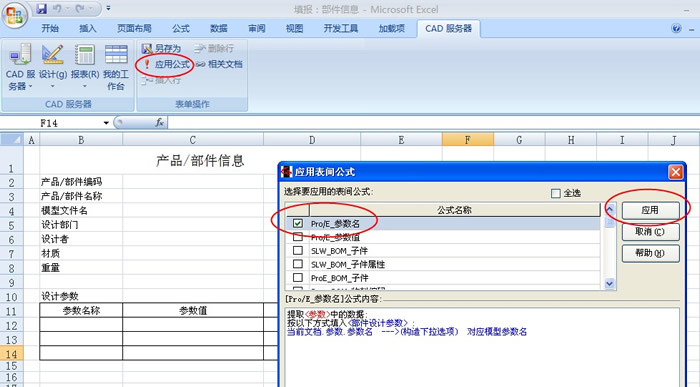This screenshot has height=387, width=700.
Task: Click the 取消(C) button
Action: tap(650, 232)
